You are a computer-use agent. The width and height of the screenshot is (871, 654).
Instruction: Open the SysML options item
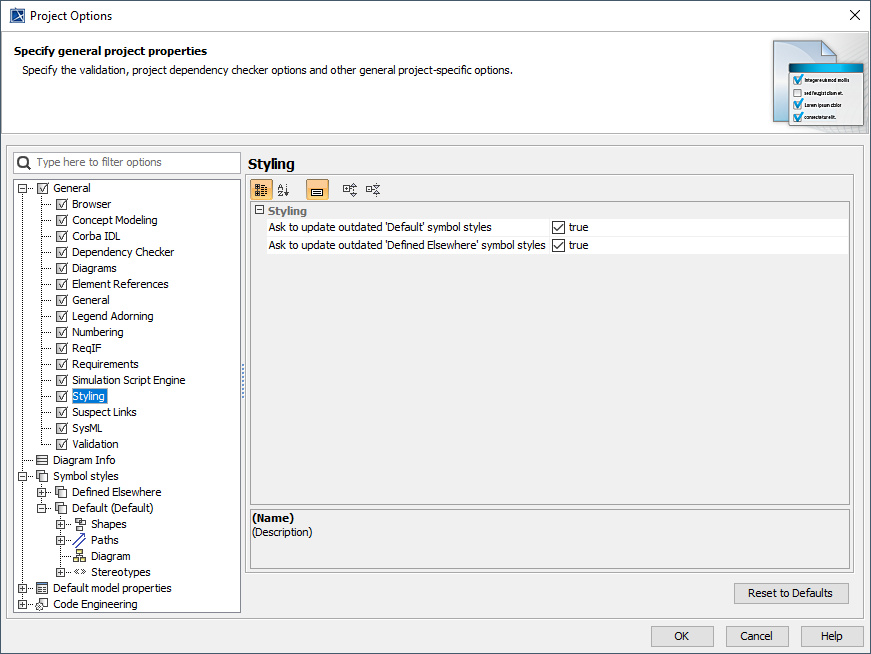pyautogui.click(x=87, y=428)
